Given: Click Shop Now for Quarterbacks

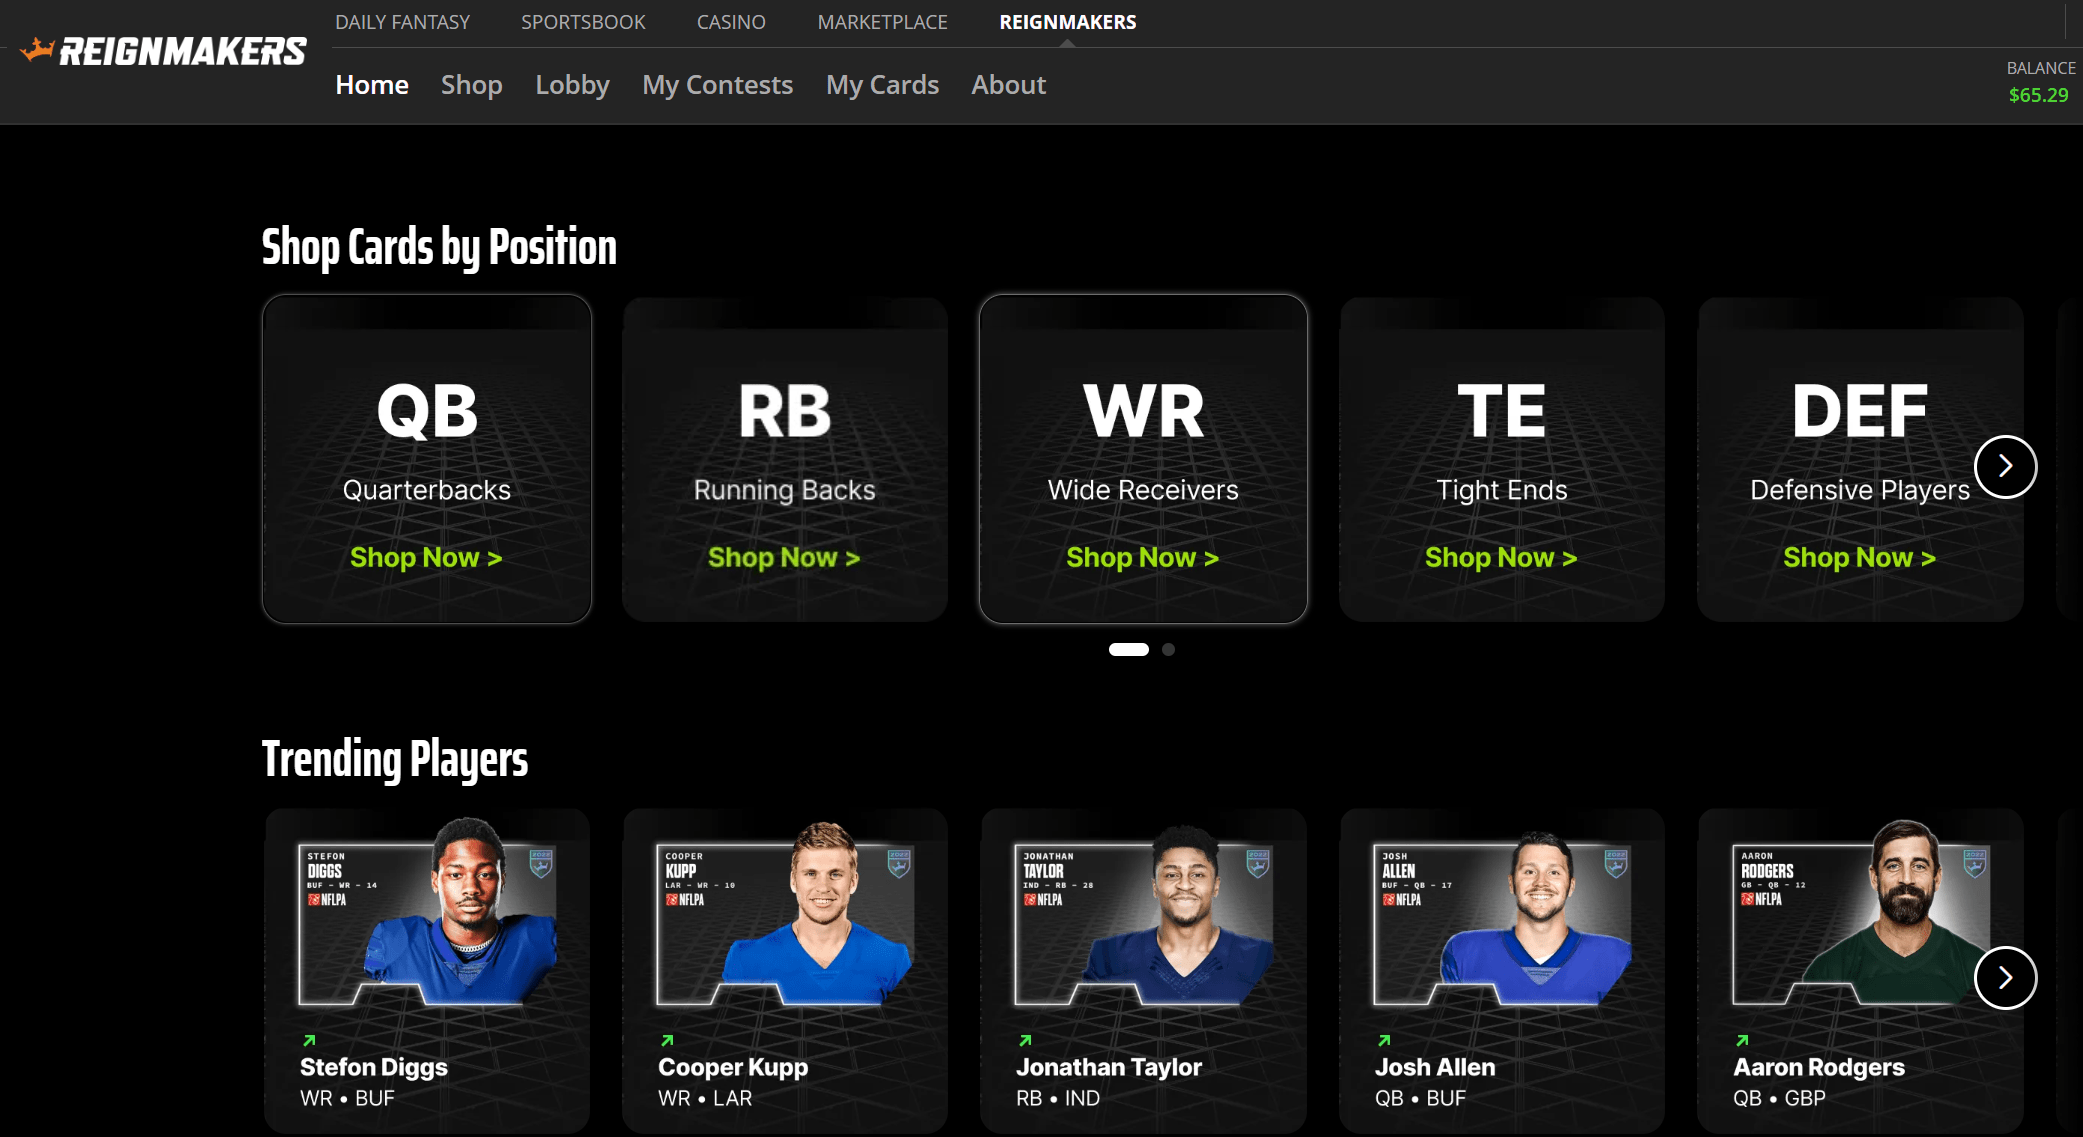Looking at the screenshot, I should click(426, 557).
